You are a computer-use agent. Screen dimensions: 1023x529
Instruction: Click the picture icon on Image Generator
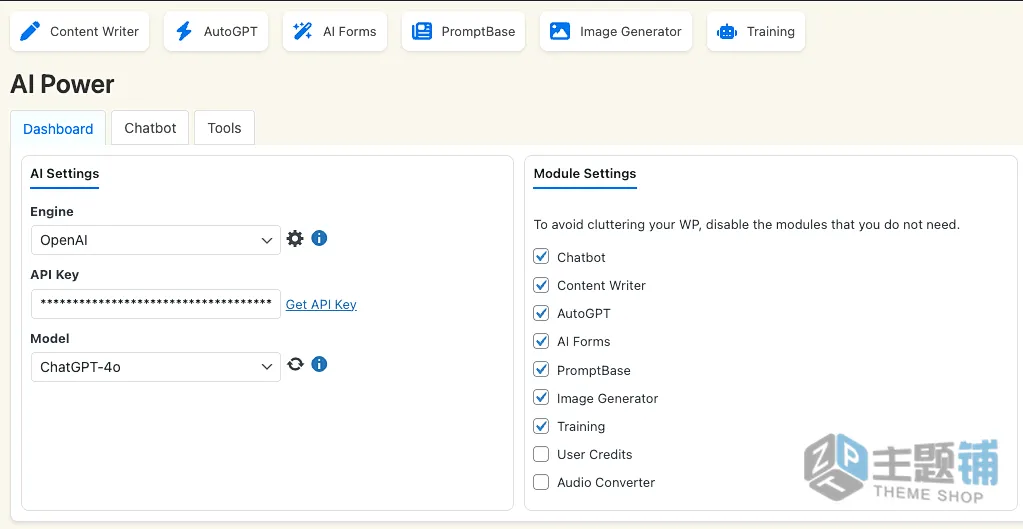[560, 31]
